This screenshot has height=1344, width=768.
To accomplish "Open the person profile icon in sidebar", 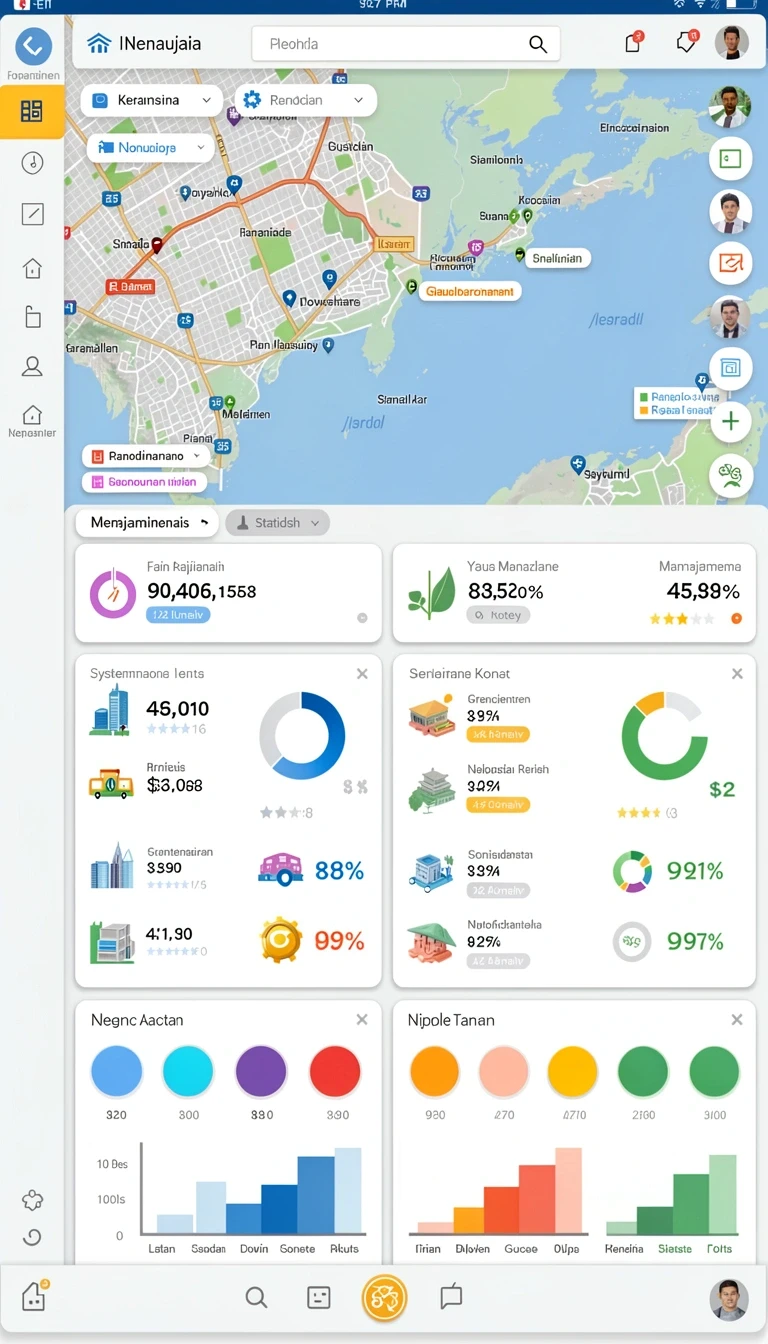I will pyautogui.click(x=32, y=366).
